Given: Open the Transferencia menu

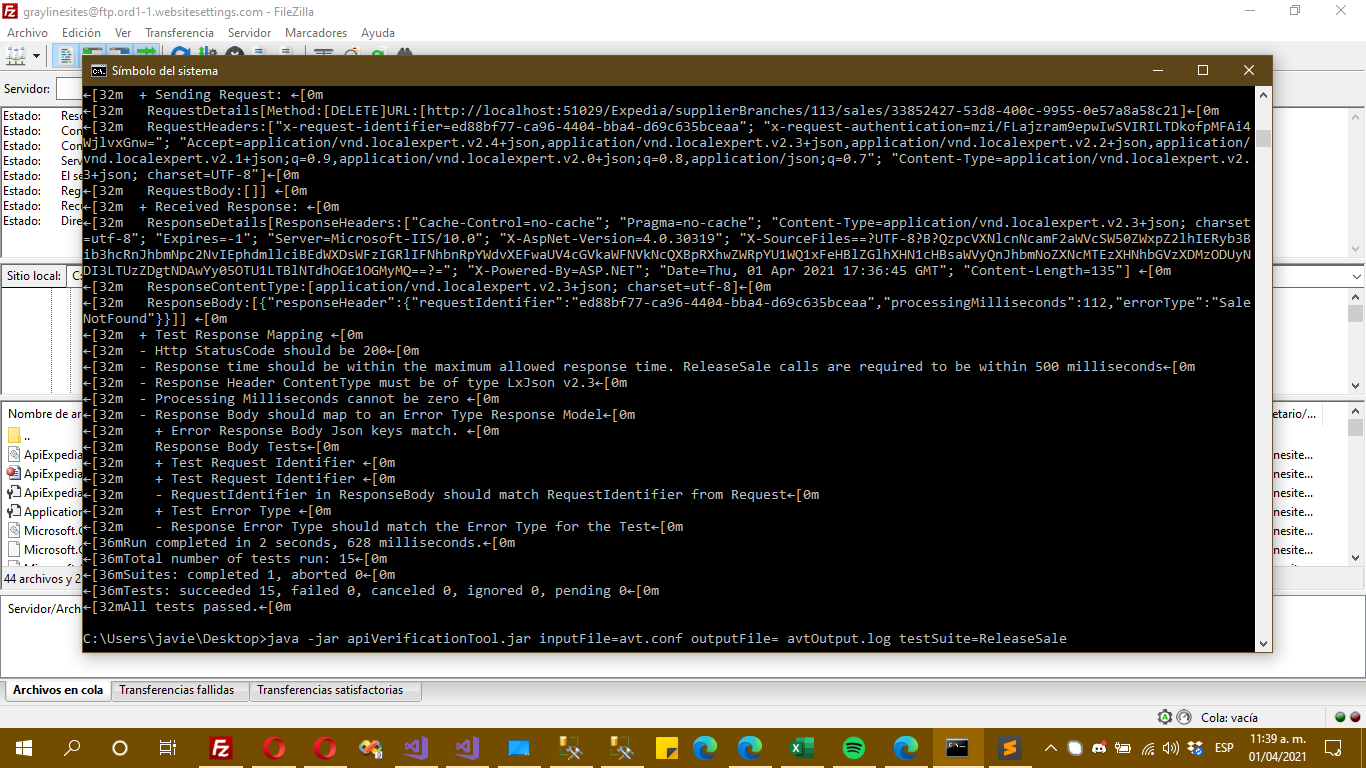Looking at the screenshot, I should 179,33.
